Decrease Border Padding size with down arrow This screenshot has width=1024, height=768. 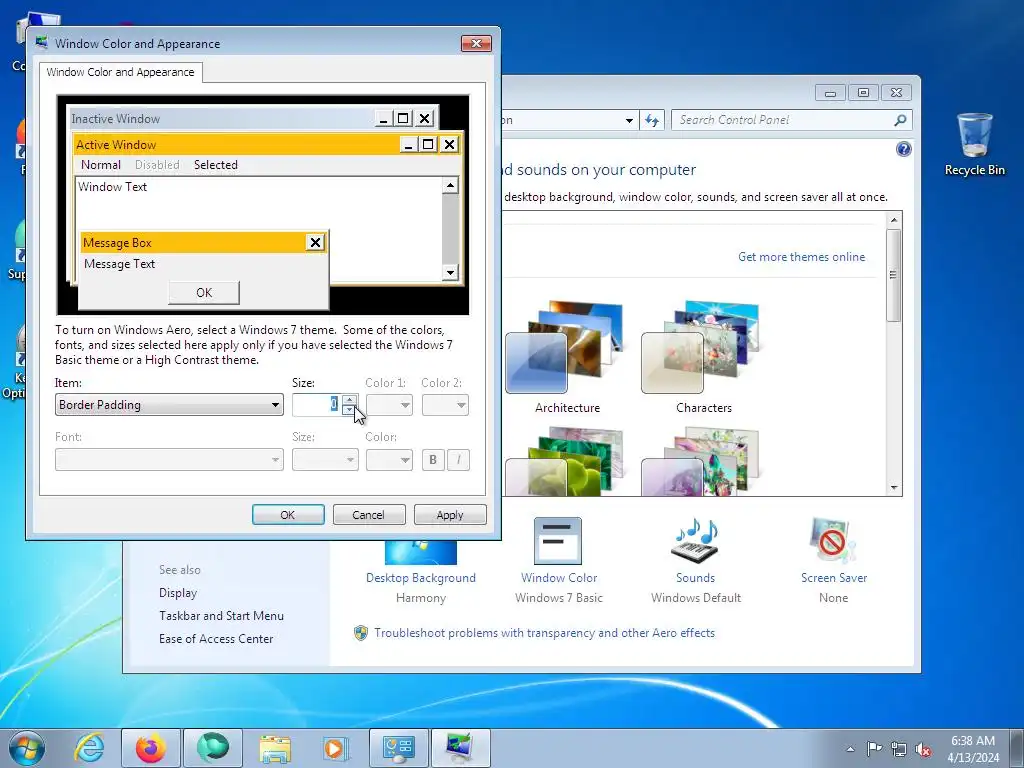tap(349, 410)
